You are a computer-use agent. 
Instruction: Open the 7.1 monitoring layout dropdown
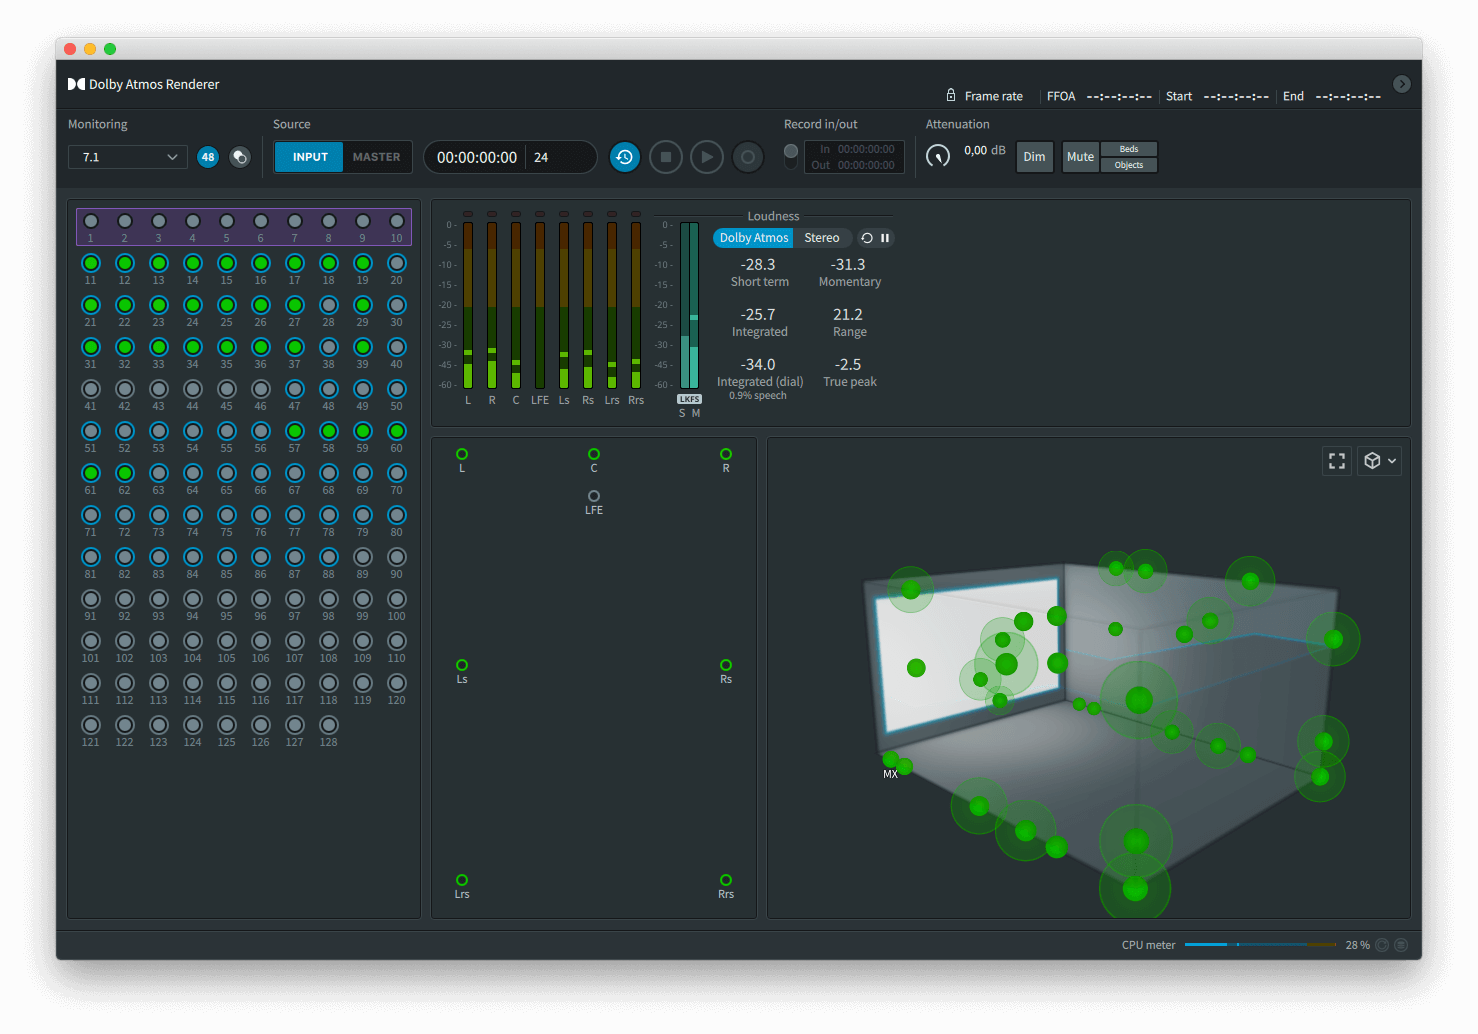coord(127,157)
